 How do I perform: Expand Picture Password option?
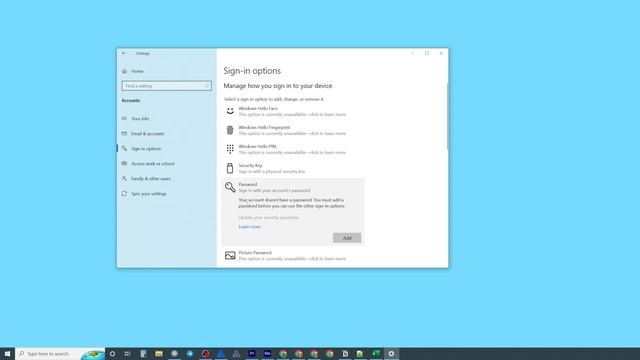click(x=292, y=256)
